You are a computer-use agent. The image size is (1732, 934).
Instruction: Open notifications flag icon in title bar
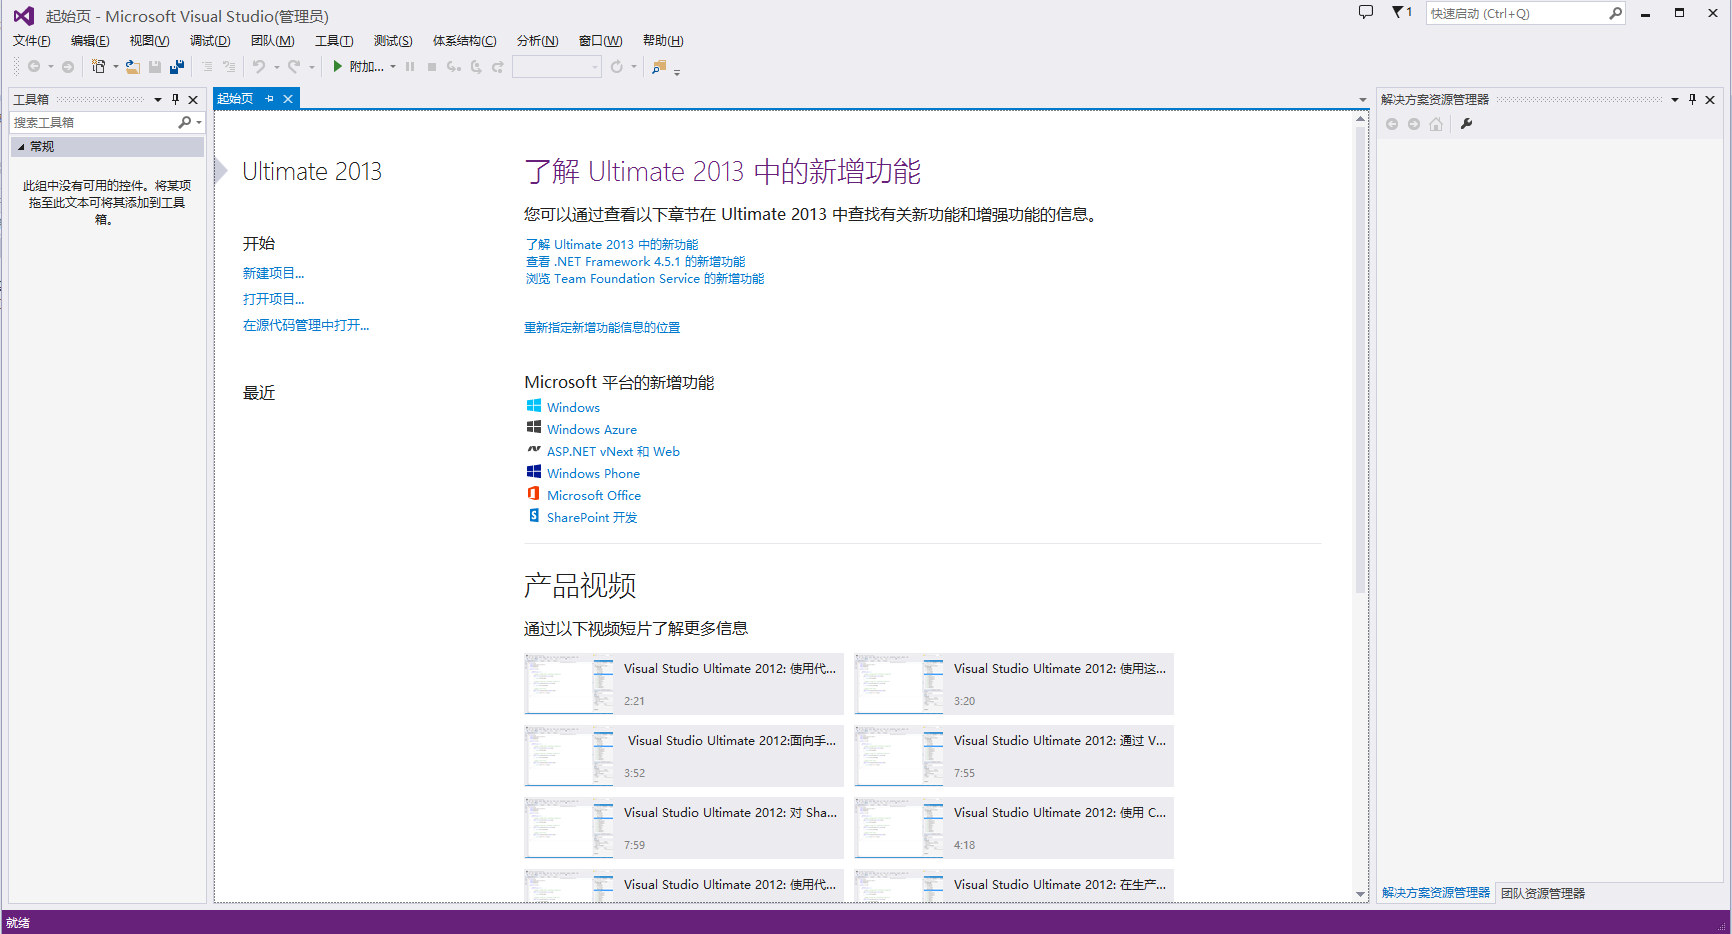[x=1402, y=12]
